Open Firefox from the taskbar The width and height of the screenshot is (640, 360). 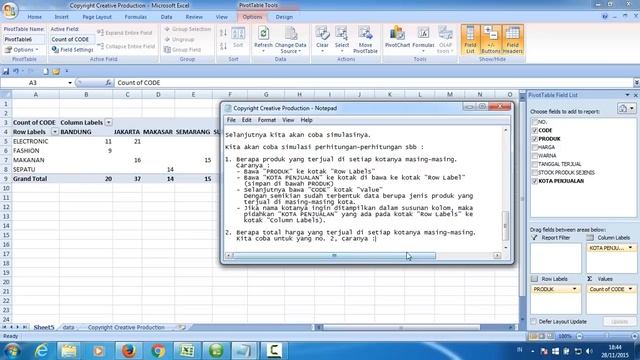(129, 351)
